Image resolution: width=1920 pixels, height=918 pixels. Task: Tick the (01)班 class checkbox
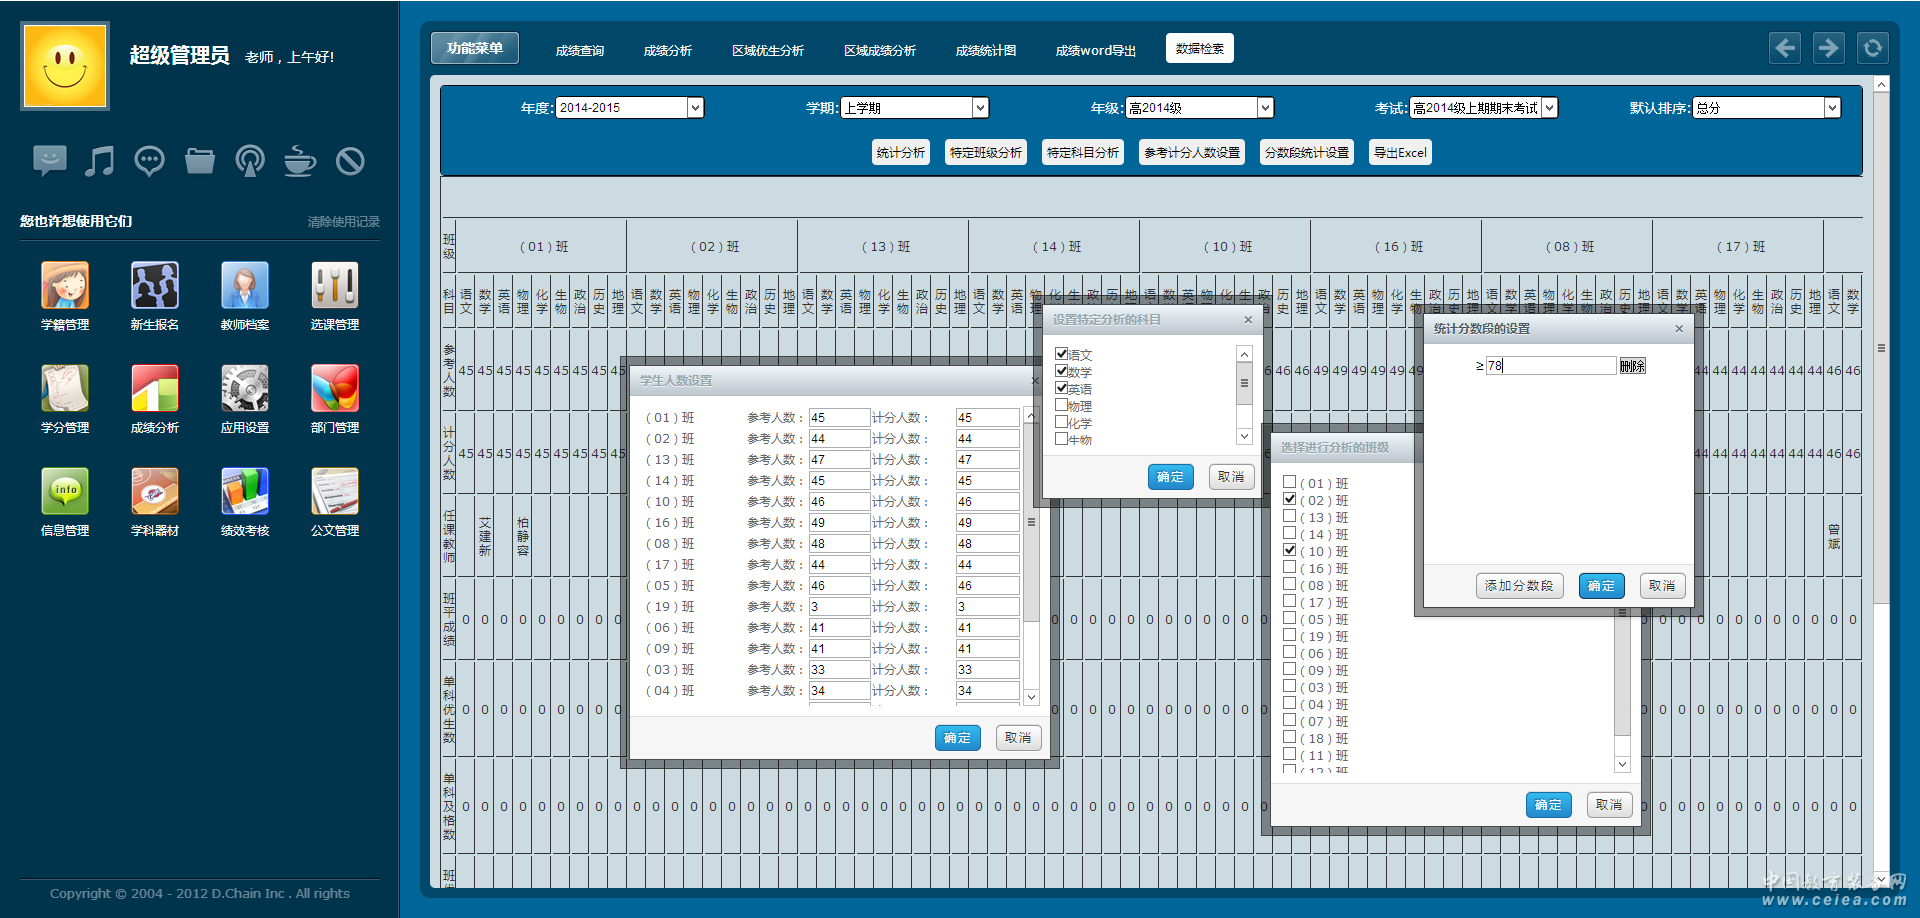point(1290,482)
